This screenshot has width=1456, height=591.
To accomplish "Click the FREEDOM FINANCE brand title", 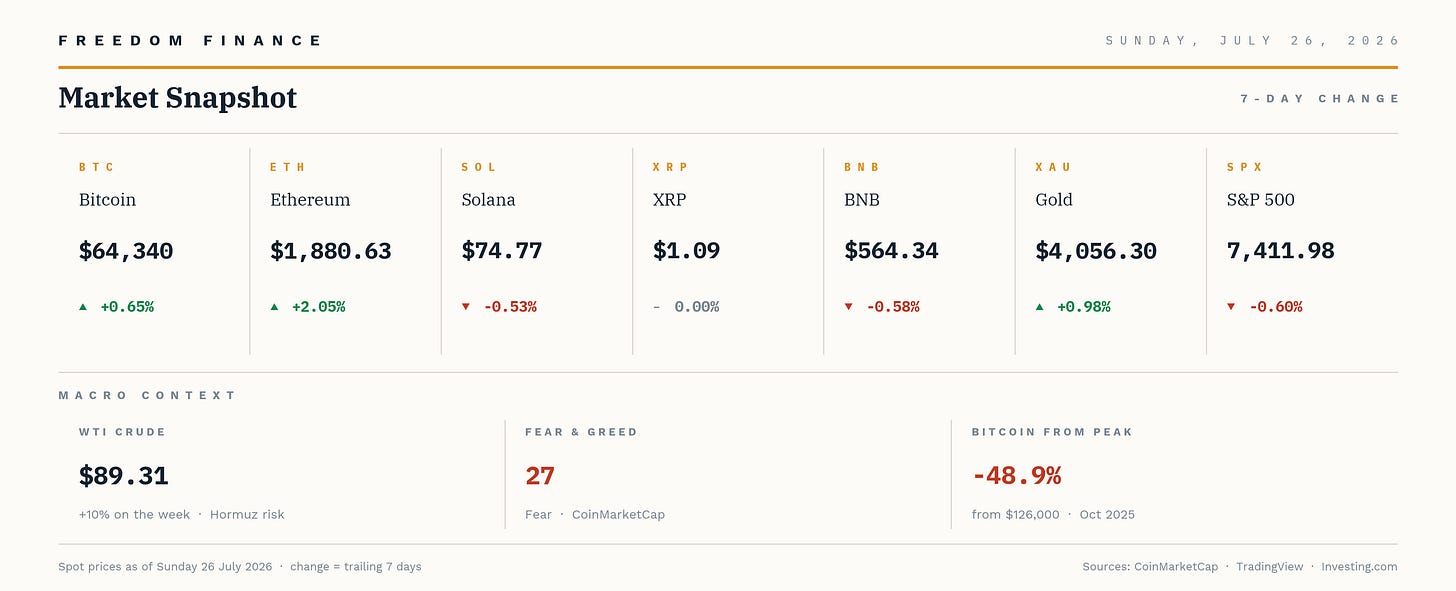I will coord(190,41).
